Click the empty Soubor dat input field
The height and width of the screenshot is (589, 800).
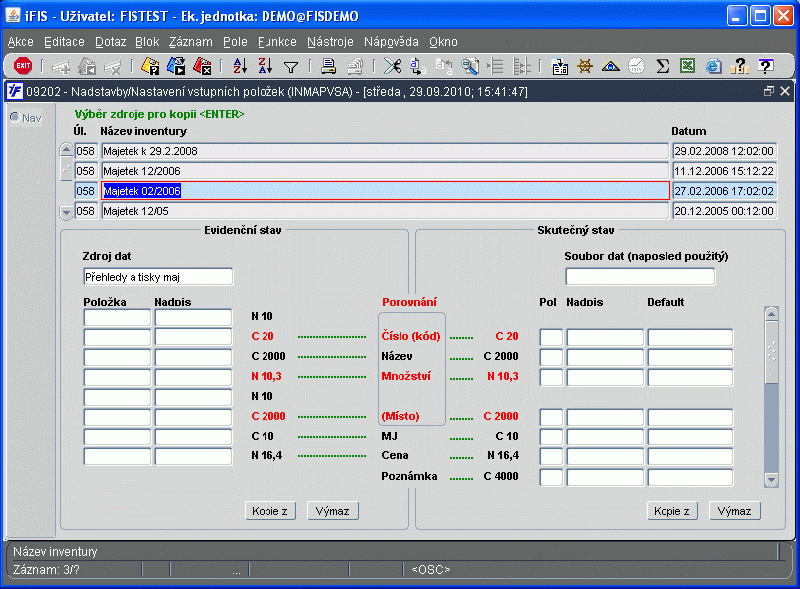click(x=640, y=277)
